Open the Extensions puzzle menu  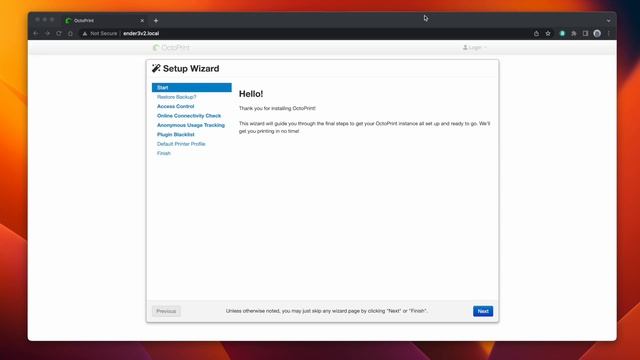pos(573,33)
